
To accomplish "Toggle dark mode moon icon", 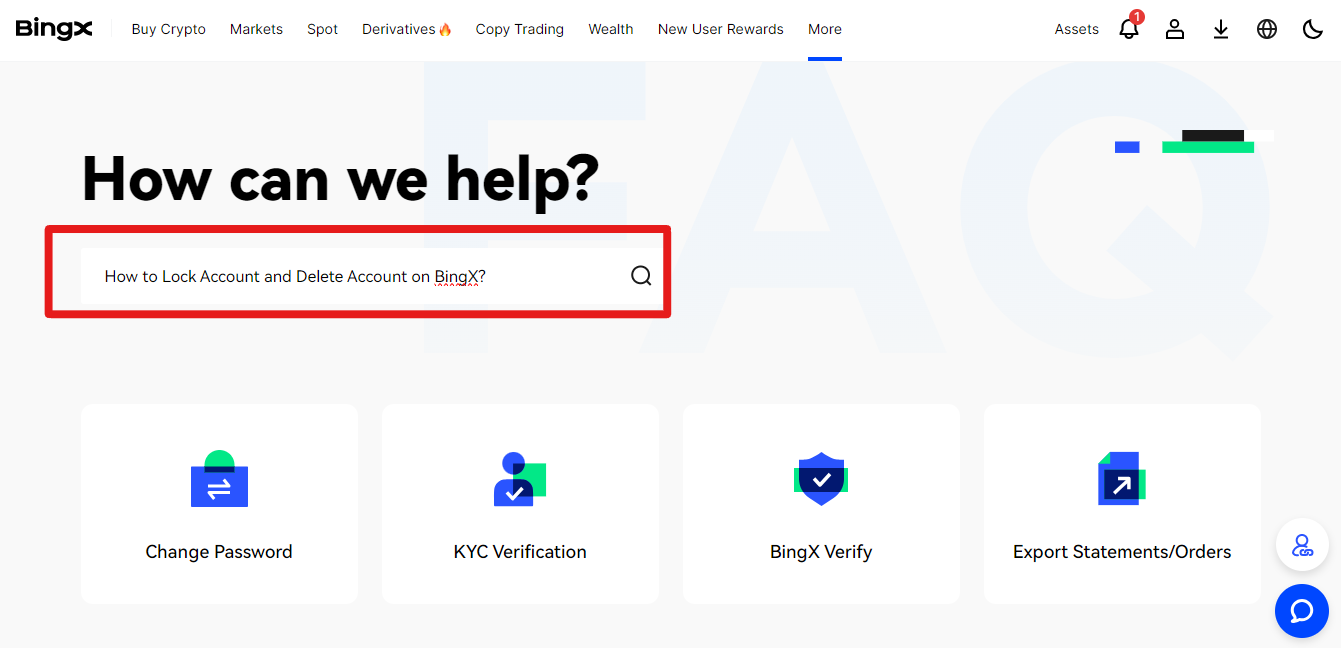I will click(x=1313, y=29).
